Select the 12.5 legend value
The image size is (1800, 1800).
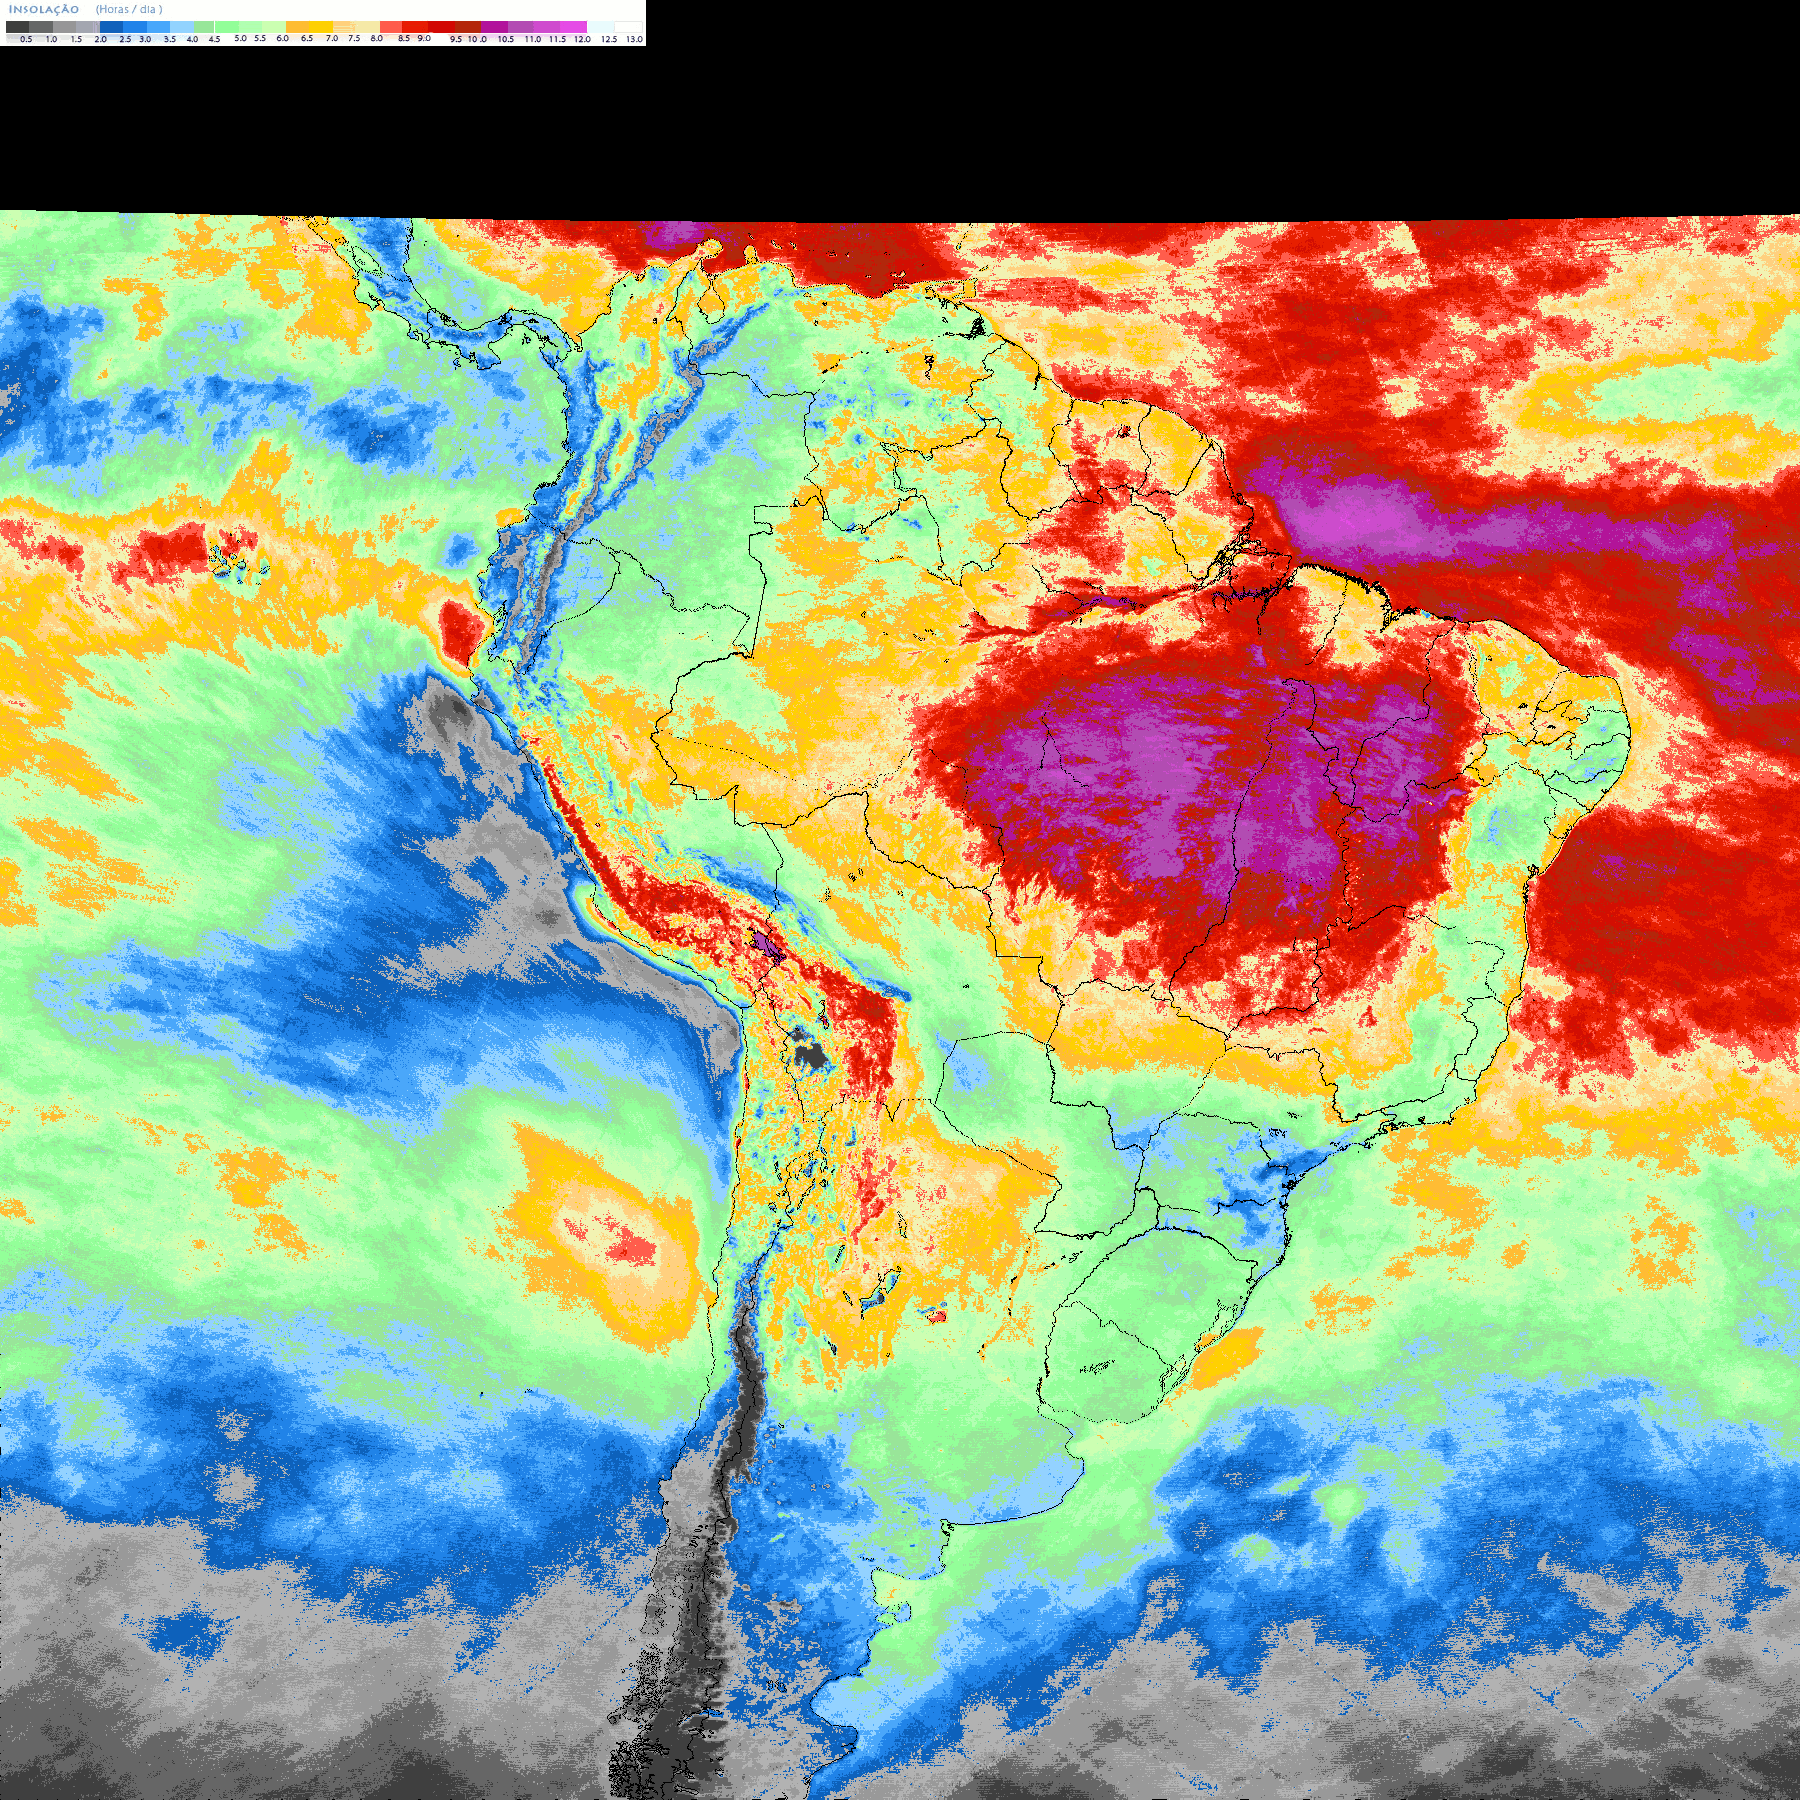coord(609,39)
